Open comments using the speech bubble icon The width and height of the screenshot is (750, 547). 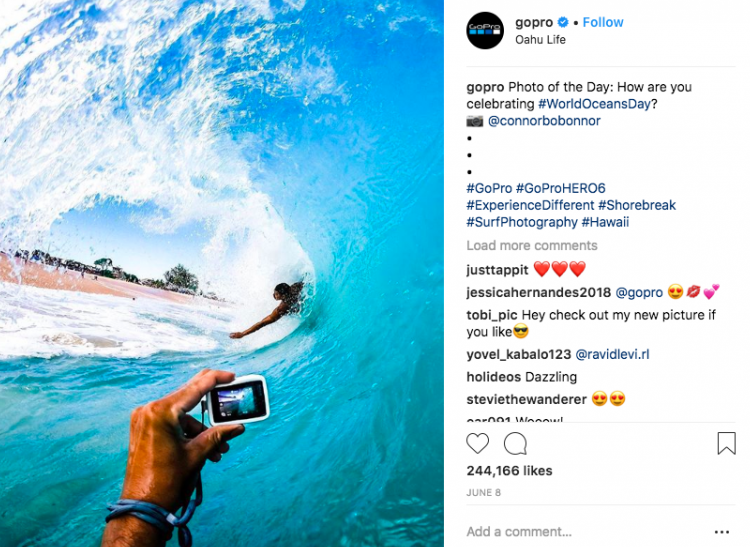pyautogui.click(x=515, y=443)
